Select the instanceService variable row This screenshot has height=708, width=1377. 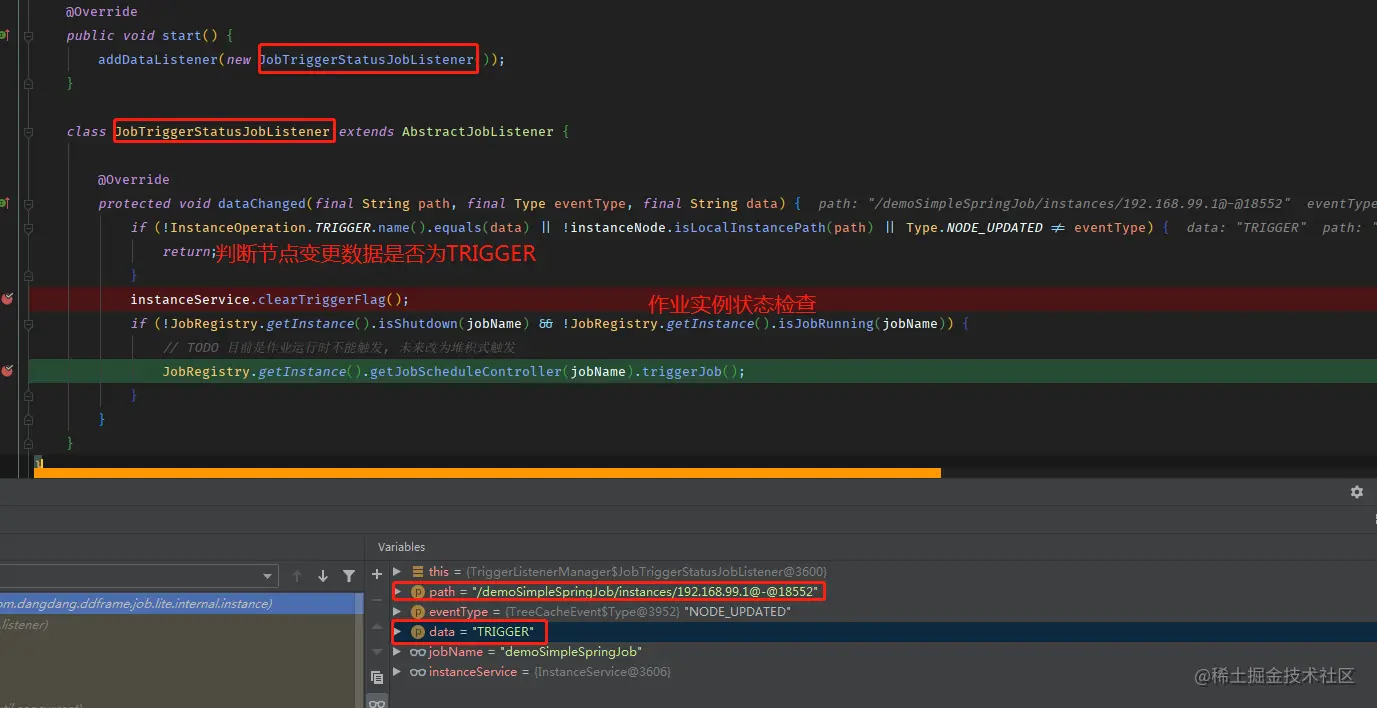click(884, 672)
